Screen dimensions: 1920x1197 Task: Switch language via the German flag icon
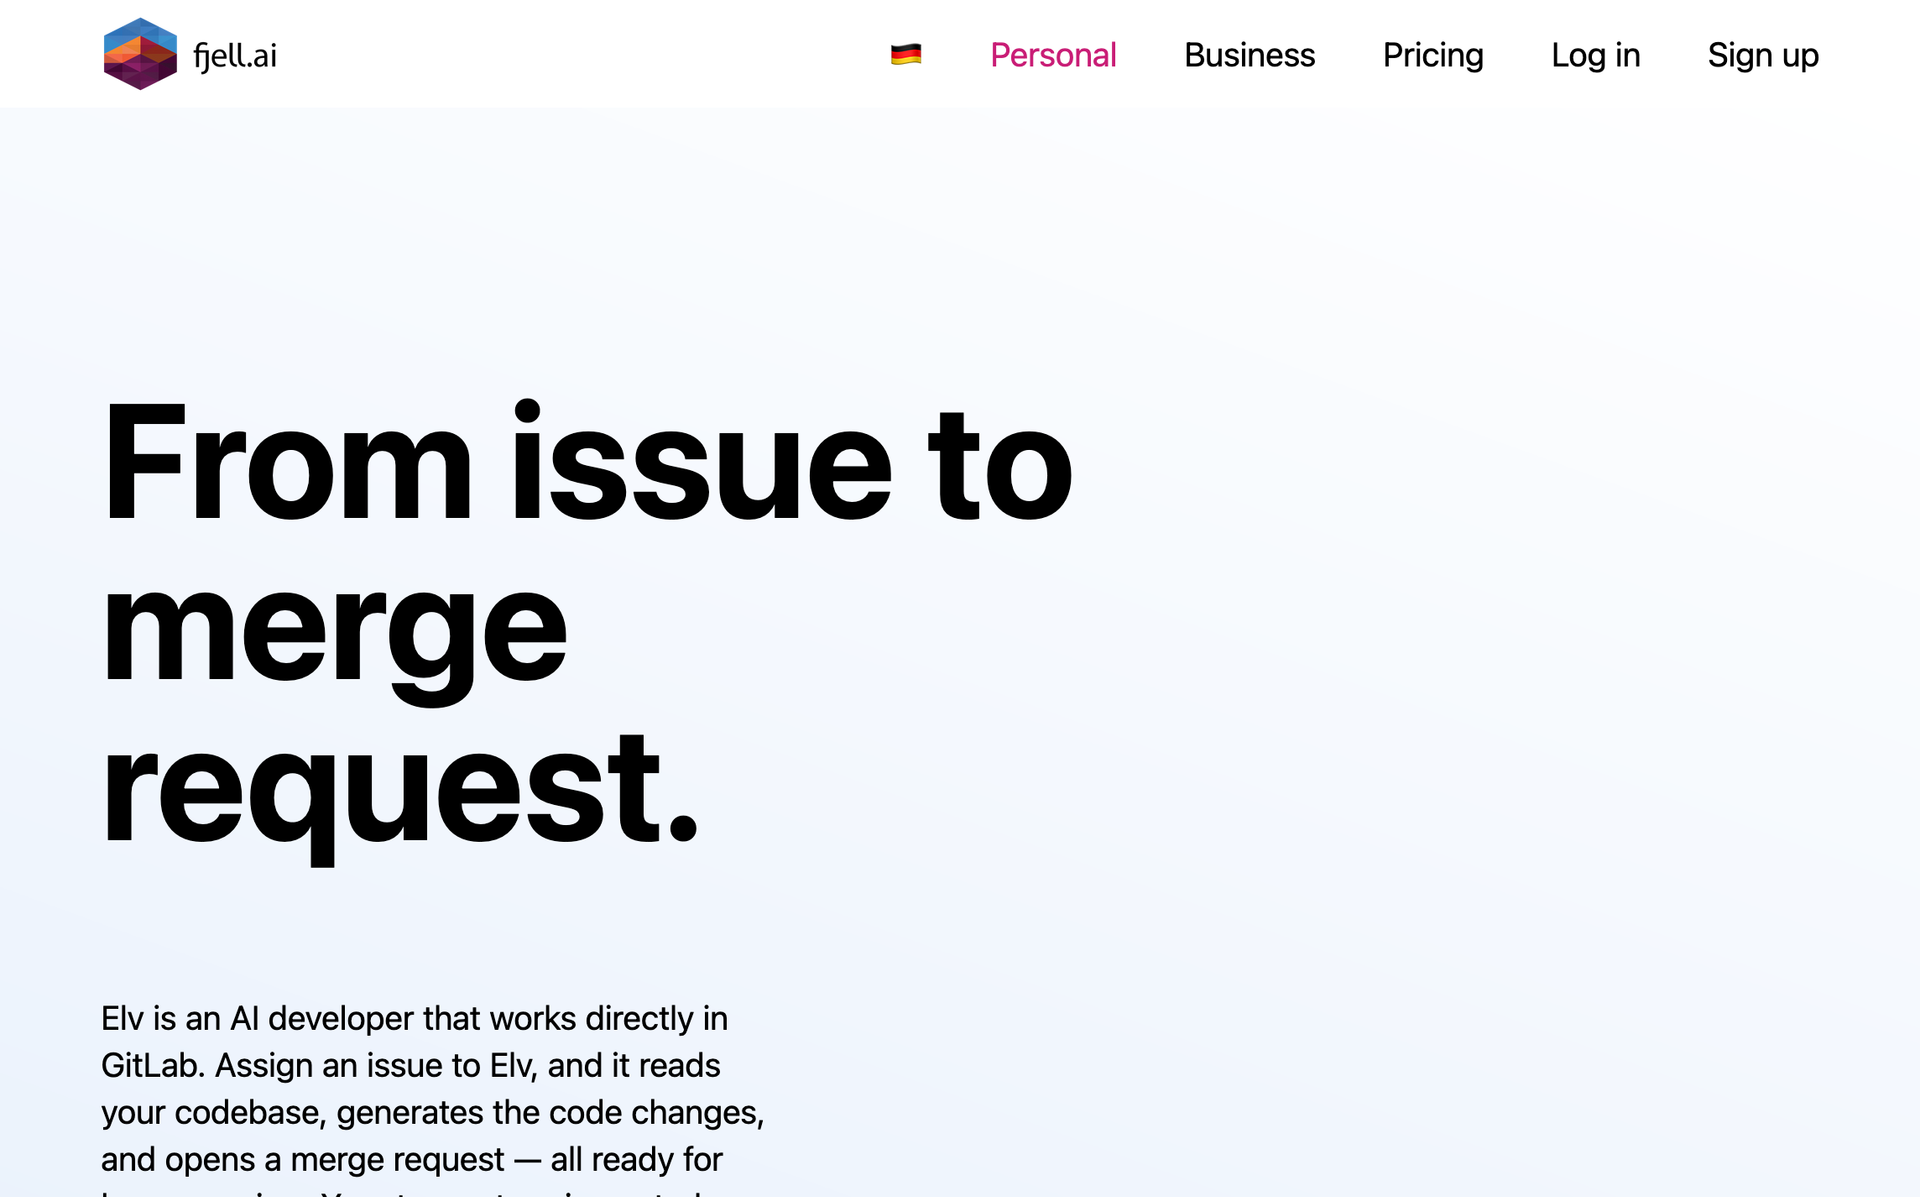click(906, 54)
